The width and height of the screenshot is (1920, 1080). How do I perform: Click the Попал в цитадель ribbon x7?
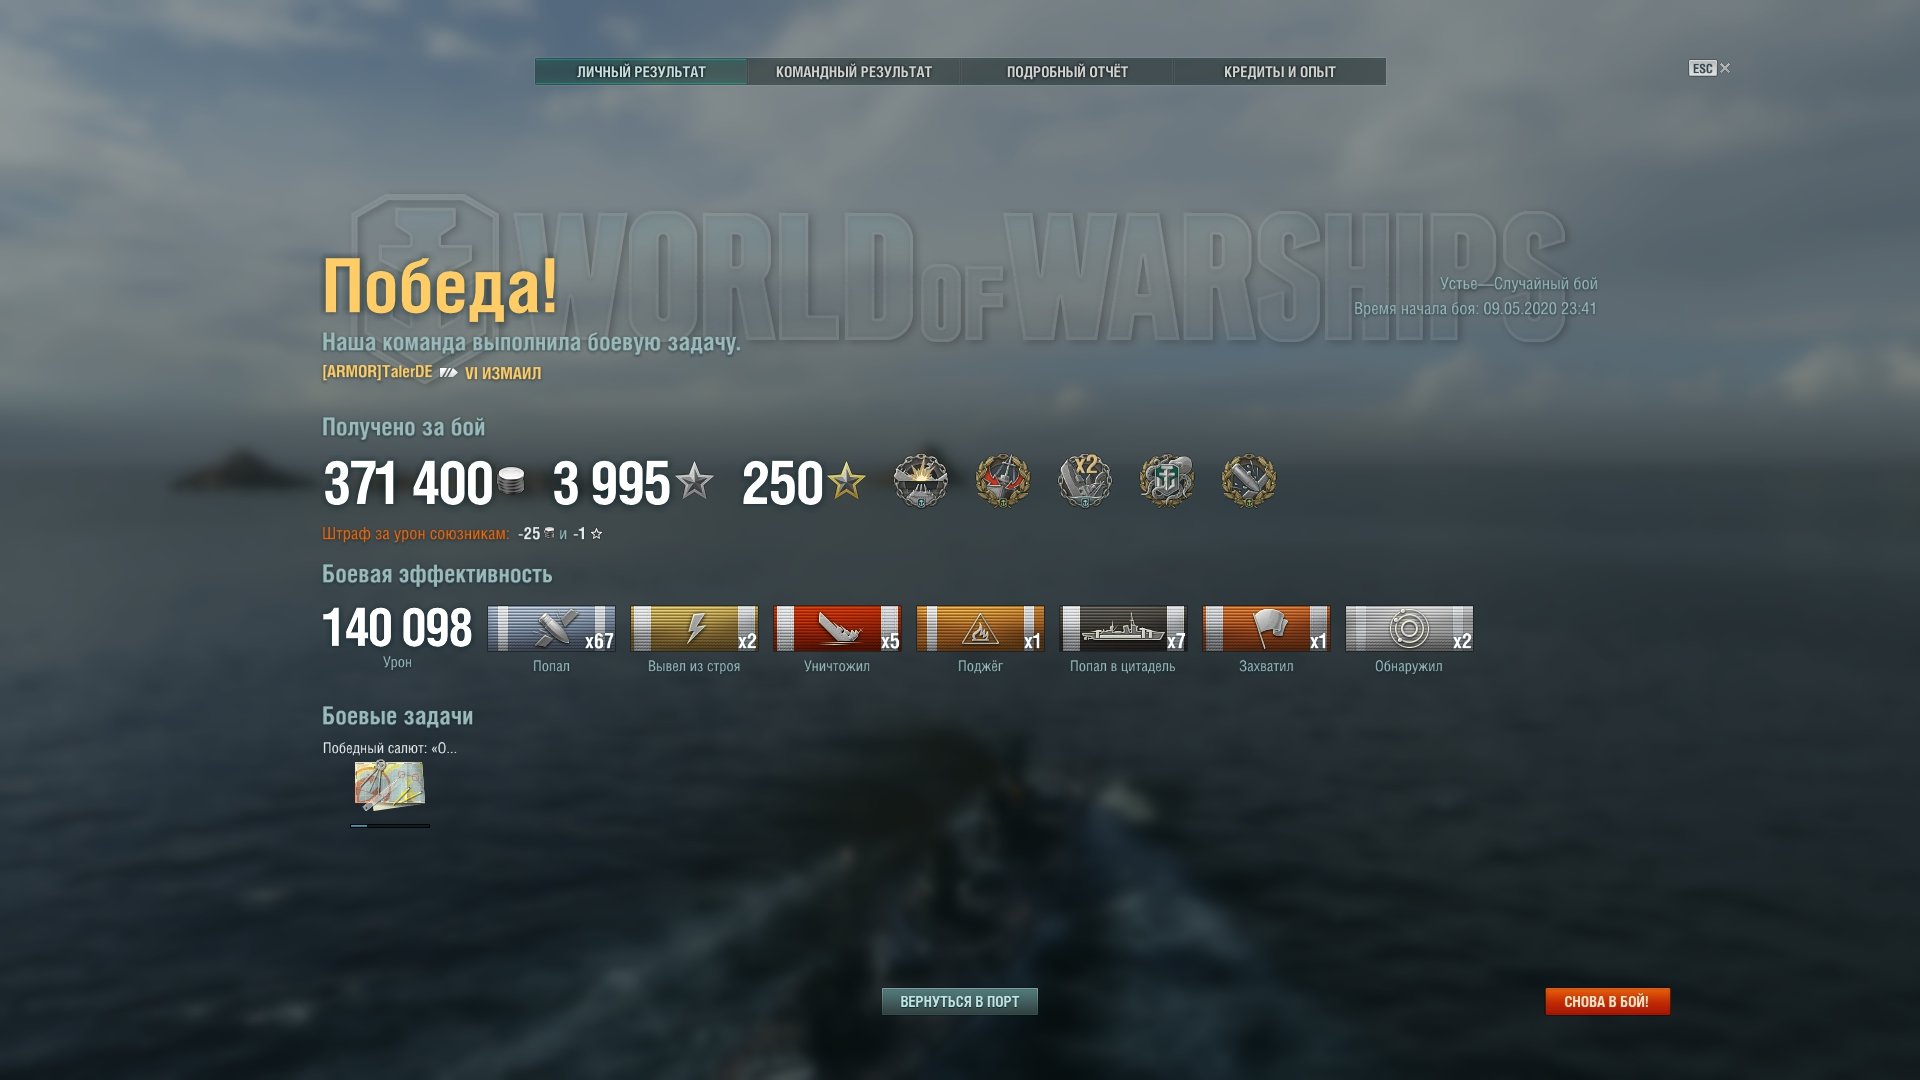pyautogui.click(x=1123, y=629)
